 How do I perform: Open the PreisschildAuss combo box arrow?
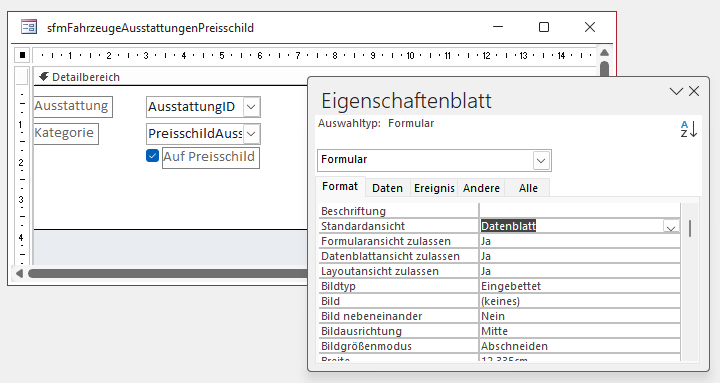point(251,134)
